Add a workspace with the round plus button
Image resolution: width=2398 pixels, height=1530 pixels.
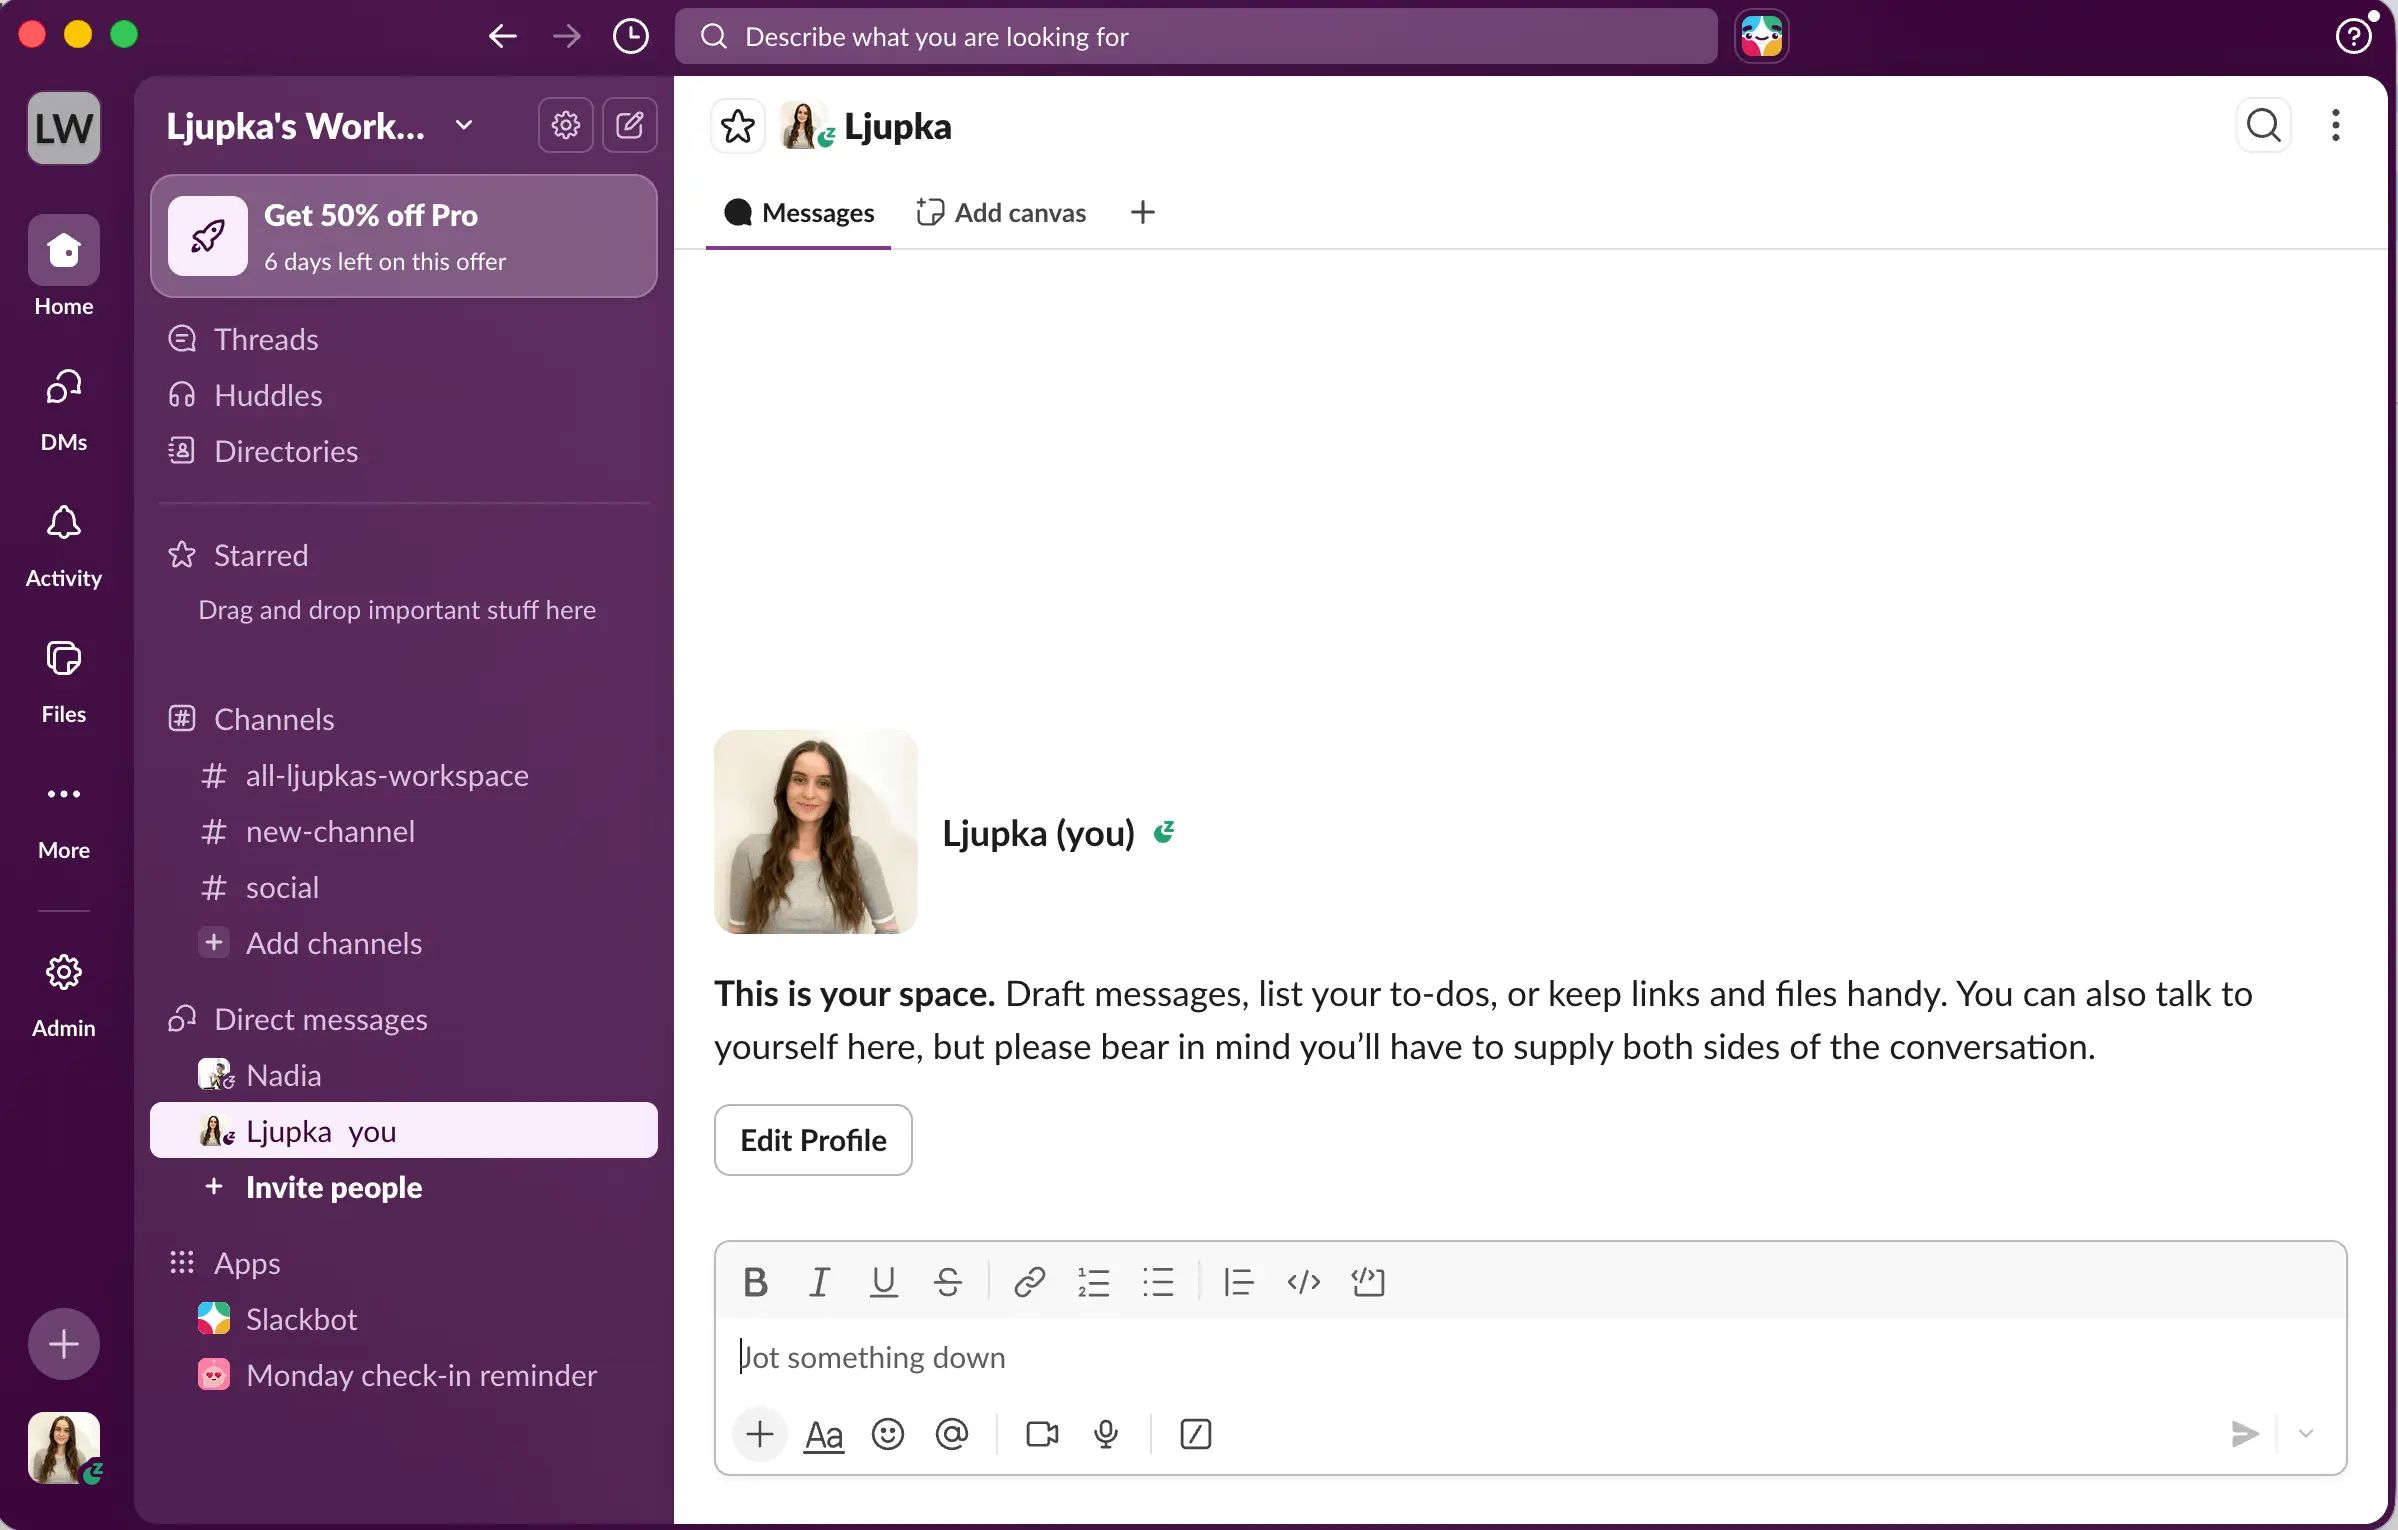(64, 1344)
